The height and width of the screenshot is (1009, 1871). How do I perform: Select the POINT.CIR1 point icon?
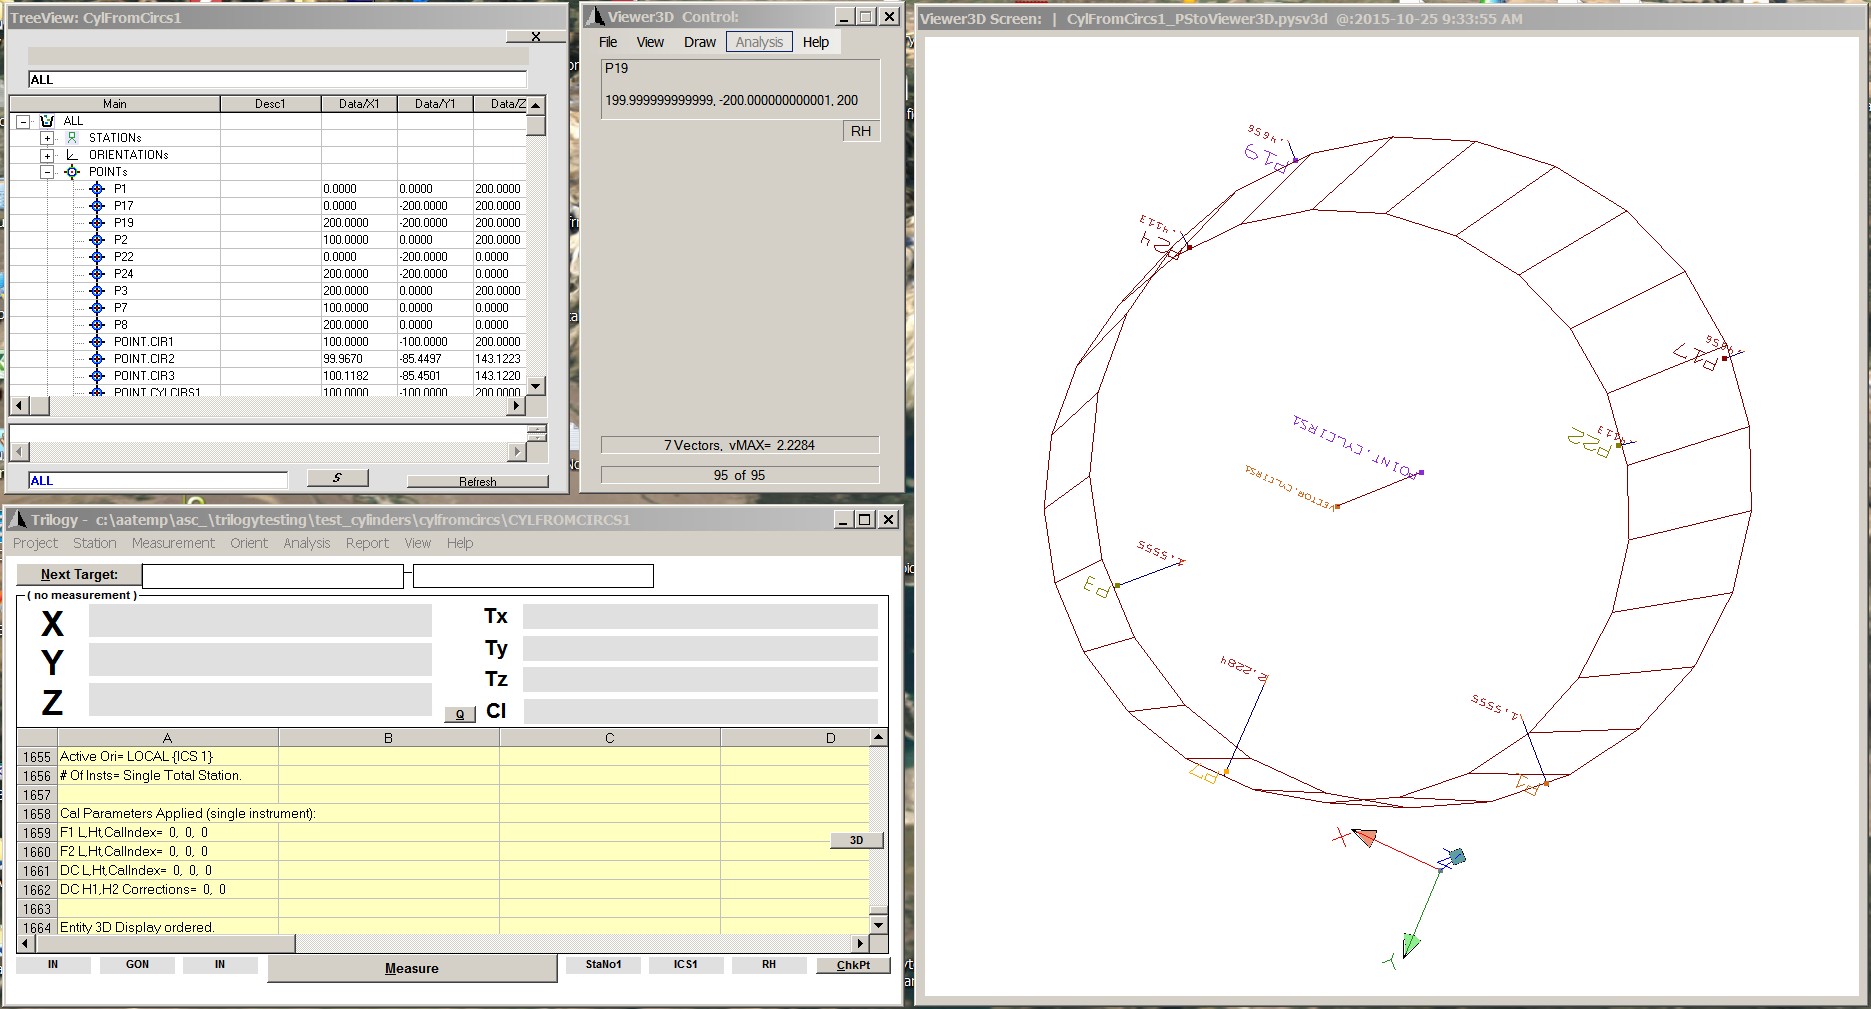click(97, 342)
